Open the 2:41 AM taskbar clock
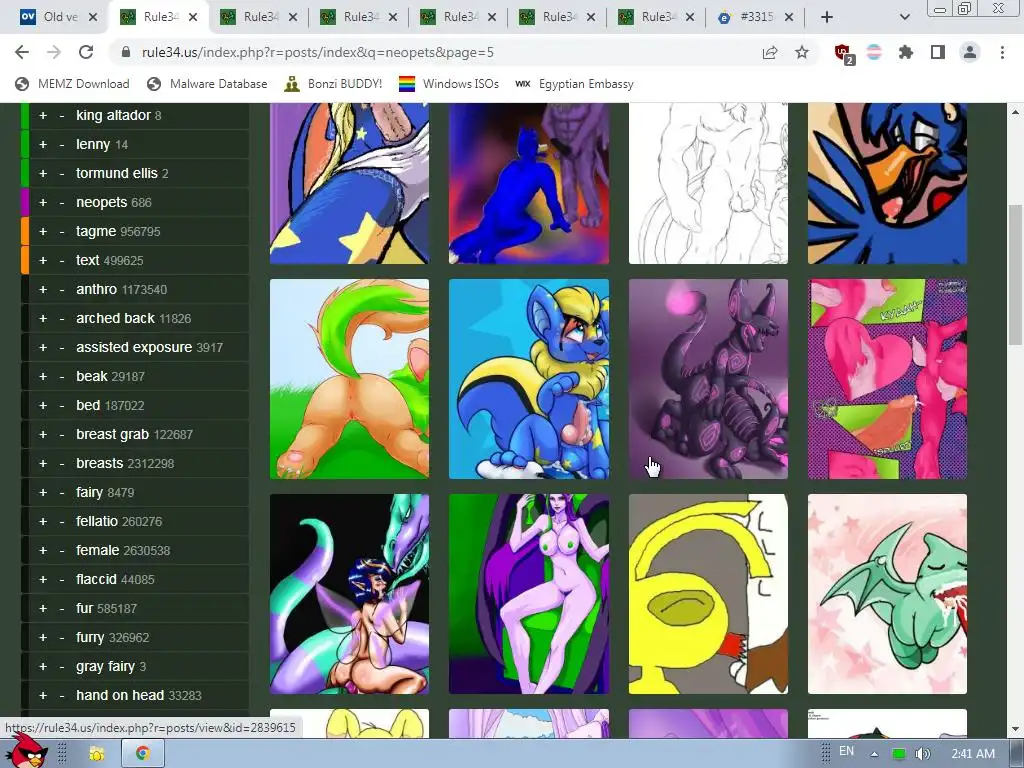The image size is (1024, 768). 973,754
